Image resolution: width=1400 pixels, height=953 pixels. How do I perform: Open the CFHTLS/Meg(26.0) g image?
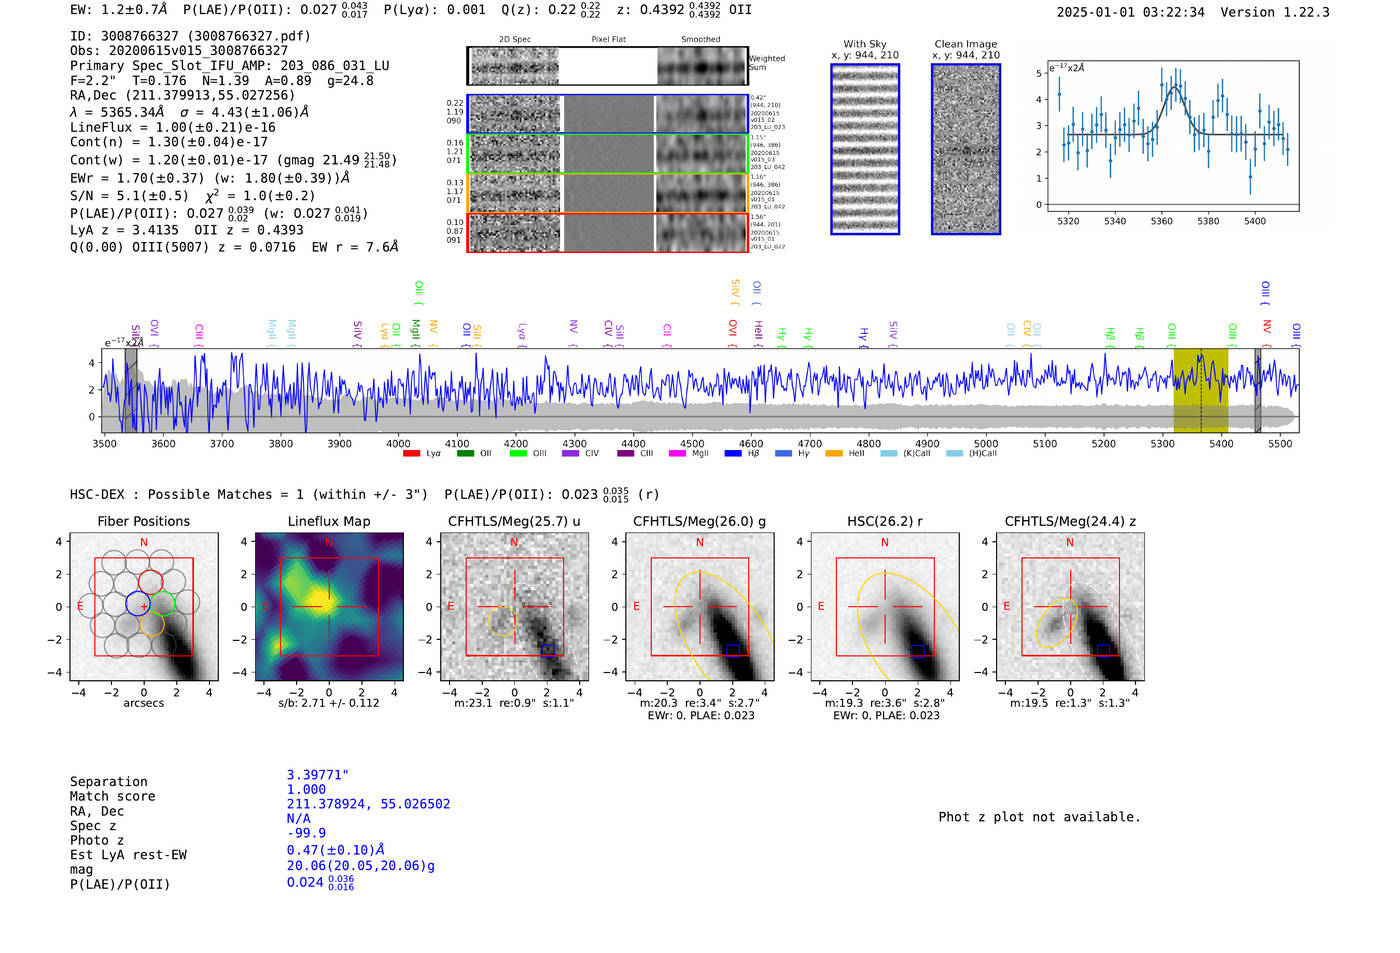[699, 607]
